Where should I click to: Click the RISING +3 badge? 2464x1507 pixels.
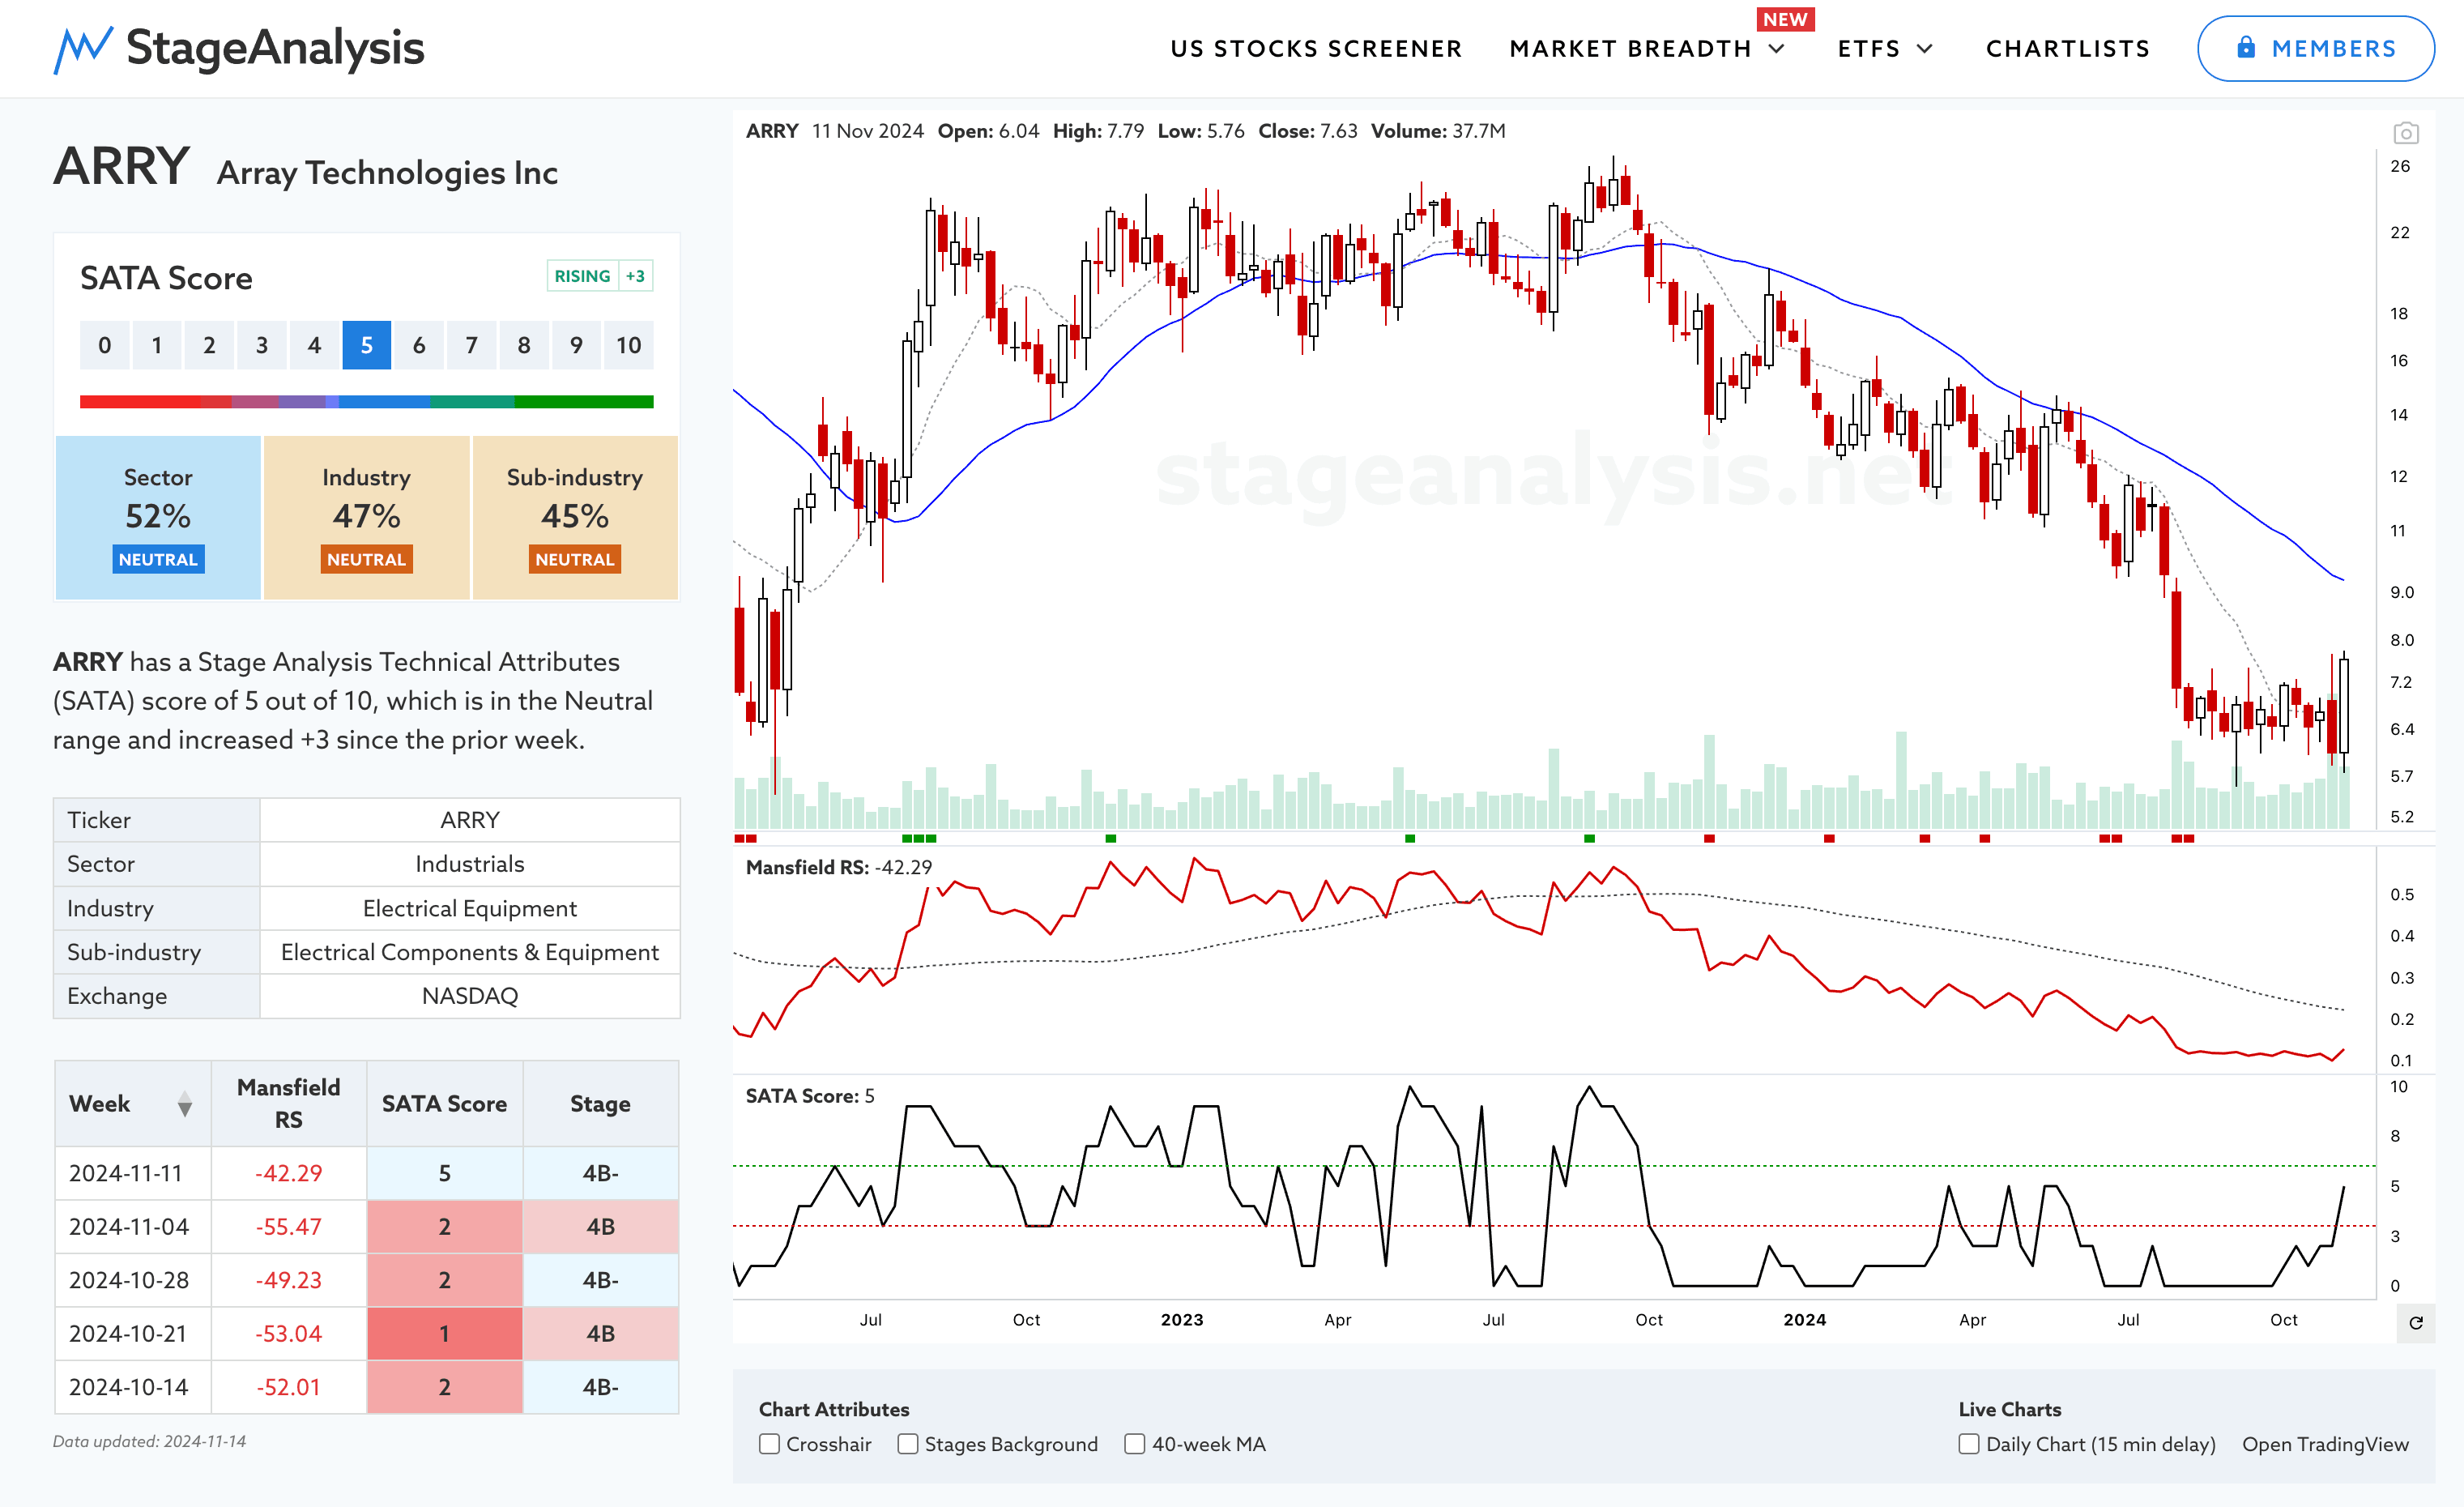coord(600,276)
